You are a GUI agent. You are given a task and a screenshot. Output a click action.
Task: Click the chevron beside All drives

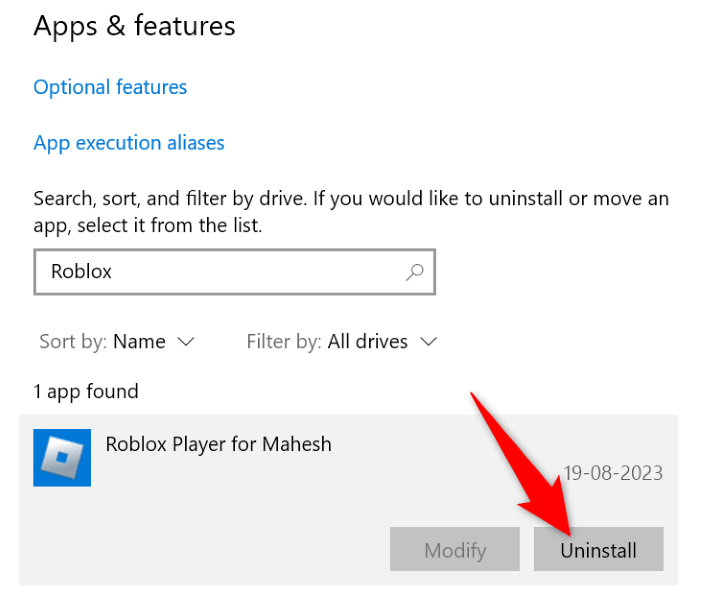[x=429, y=342]
